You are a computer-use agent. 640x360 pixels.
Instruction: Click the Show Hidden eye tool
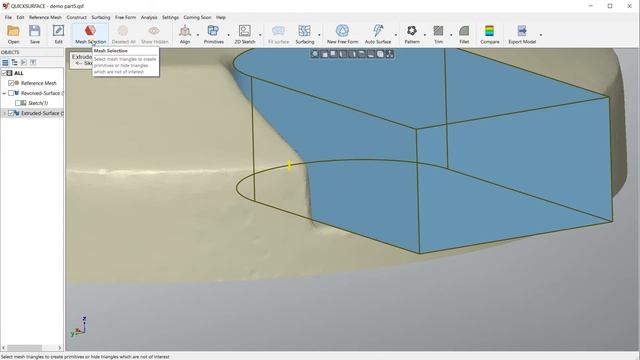154,34
